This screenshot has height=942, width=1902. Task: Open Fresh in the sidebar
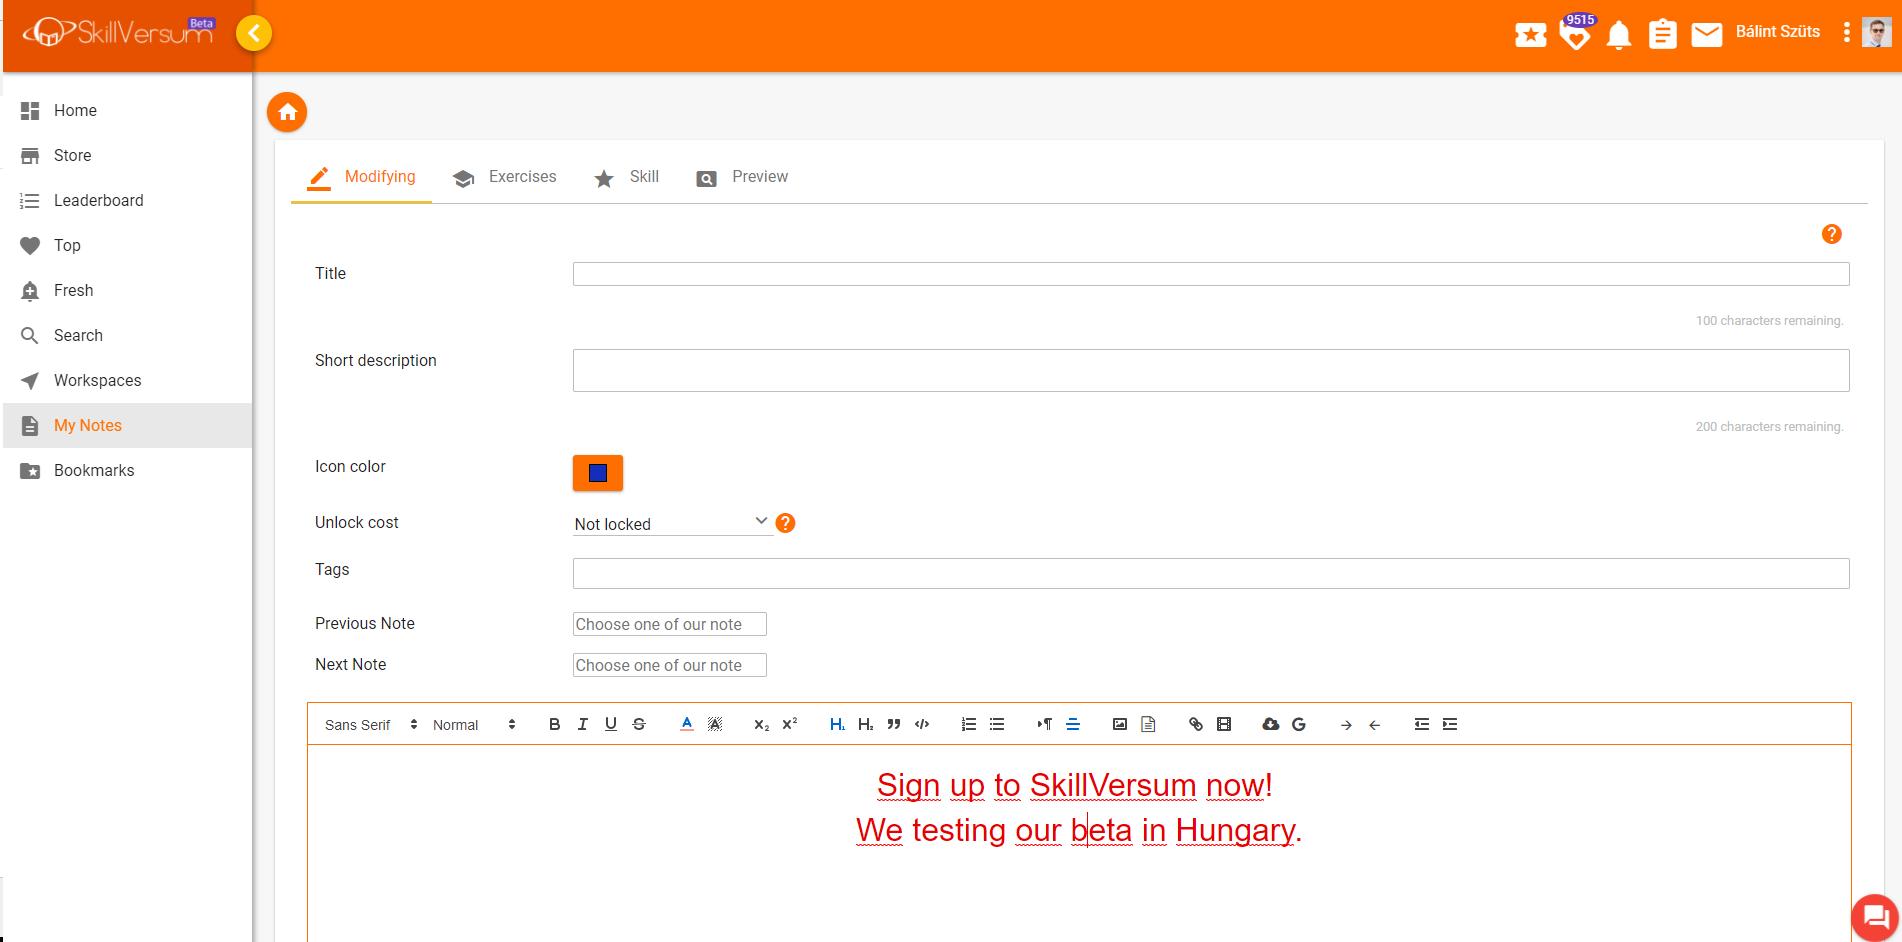(128, 290)
